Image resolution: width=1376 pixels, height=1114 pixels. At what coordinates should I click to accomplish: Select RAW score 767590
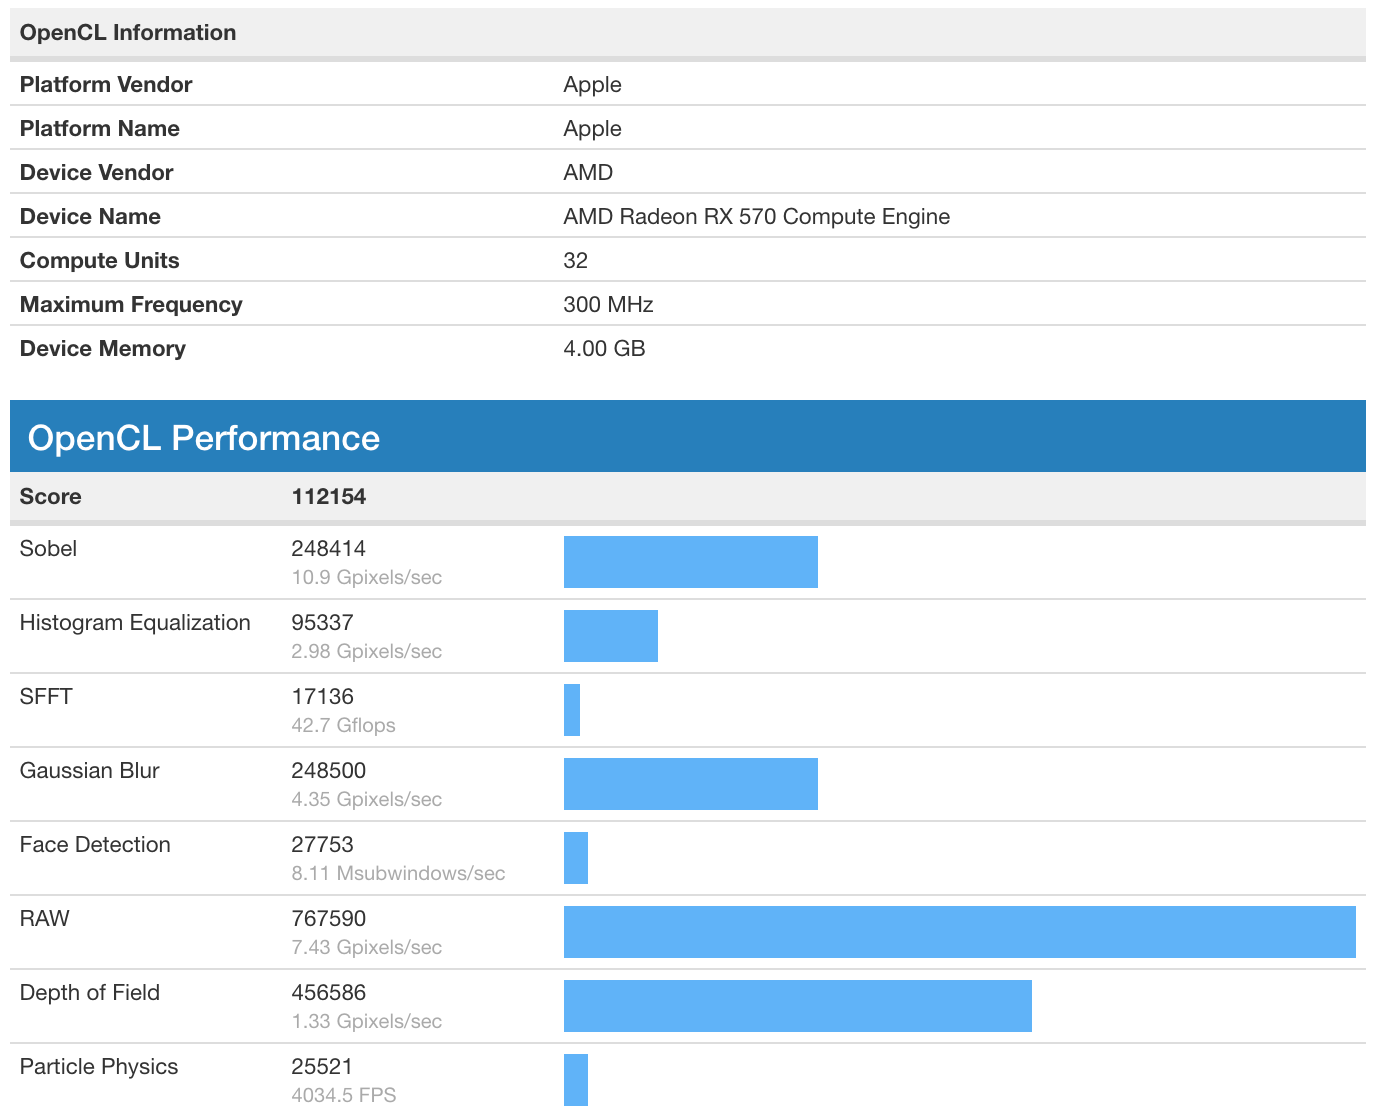pyautogui.click(x=329, y=918)
